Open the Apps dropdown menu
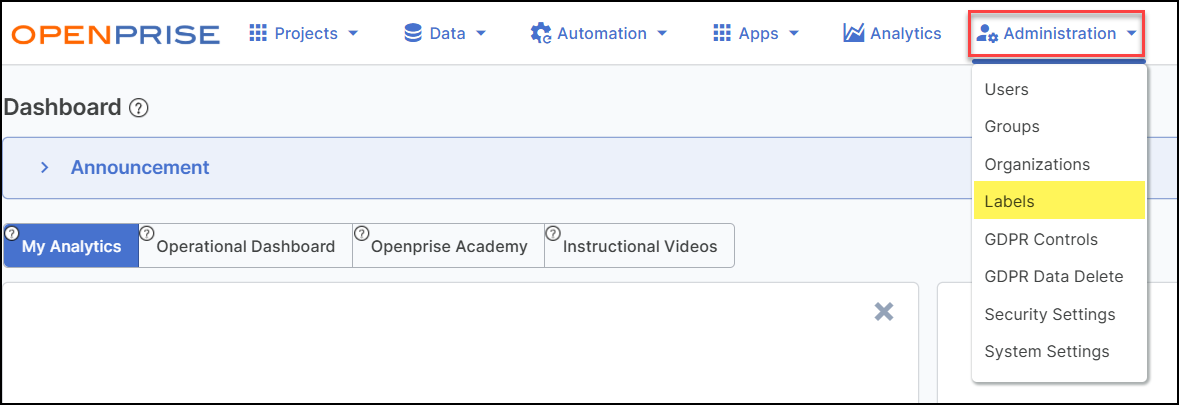 coord(755,33)
